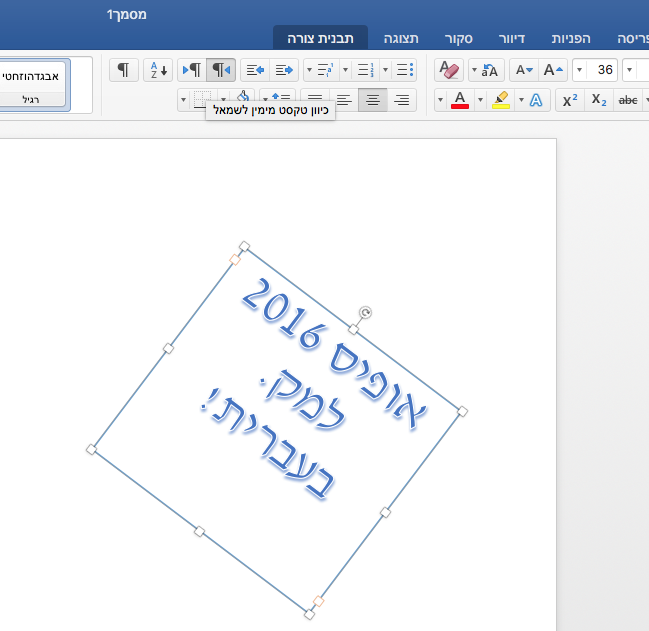Open the borders dropdown arrow
The image size is (649, 631).
(x=183, y=100)
